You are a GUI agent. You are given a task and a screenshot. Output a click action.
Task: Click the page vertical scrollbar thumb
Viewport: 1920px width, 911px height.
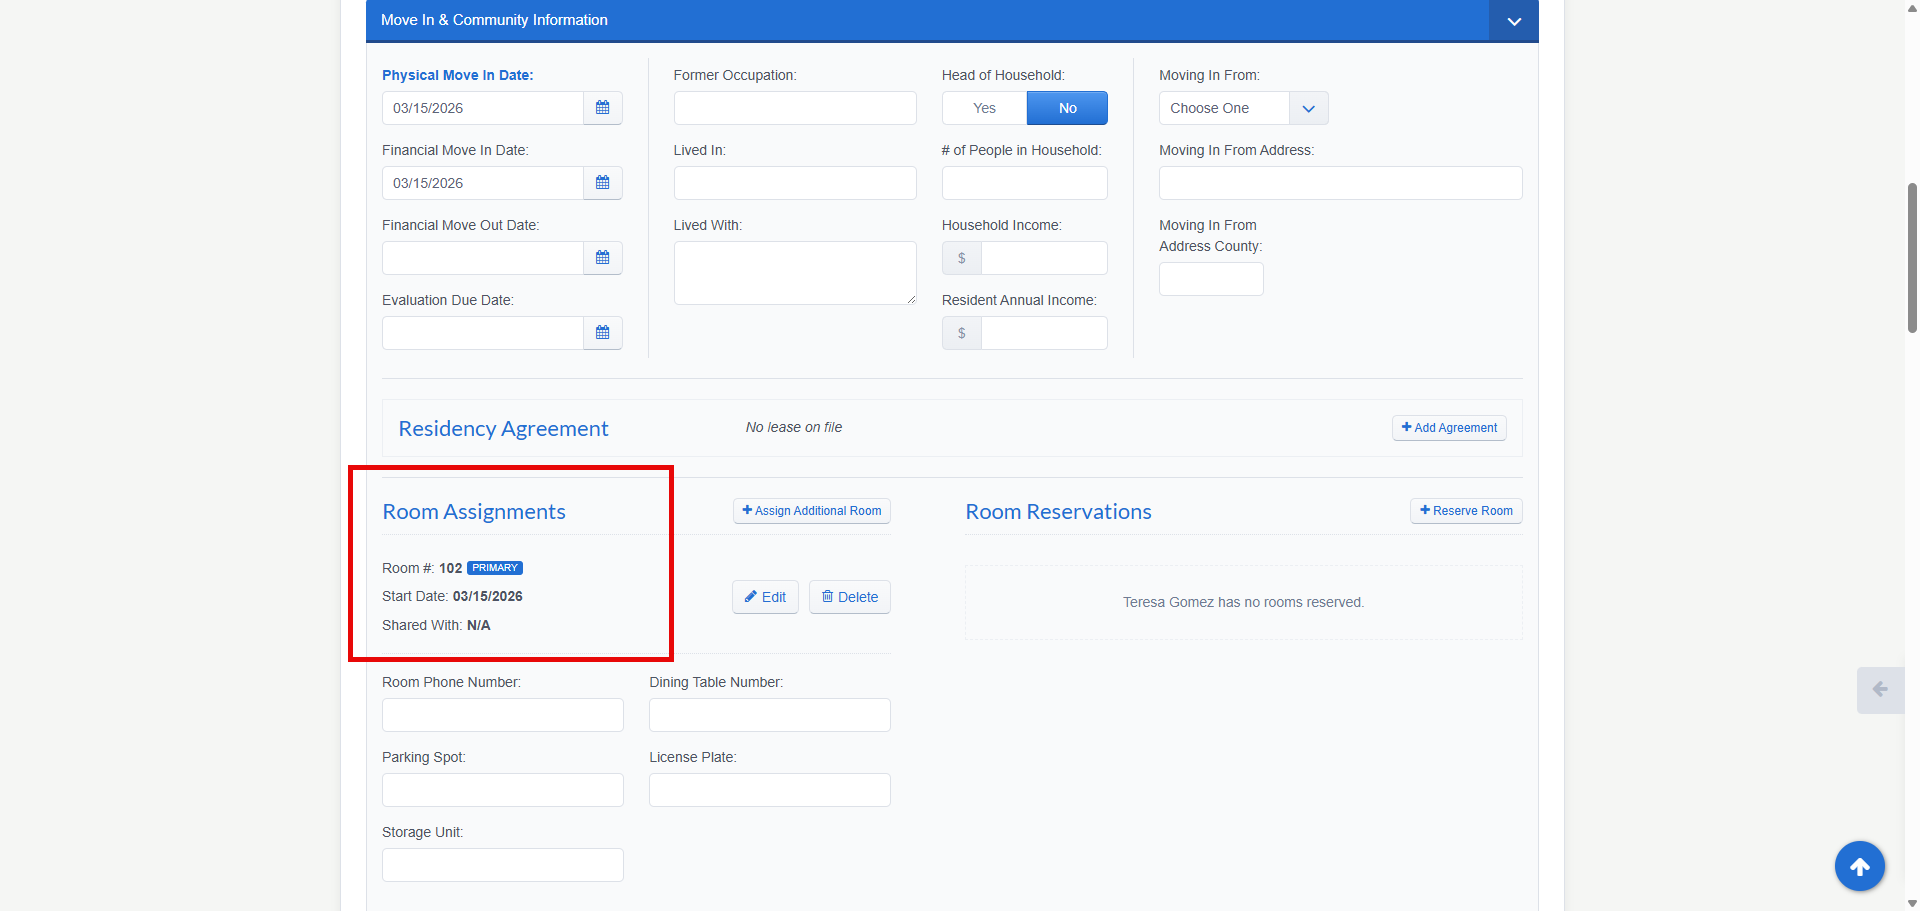tap(1912, 258)
